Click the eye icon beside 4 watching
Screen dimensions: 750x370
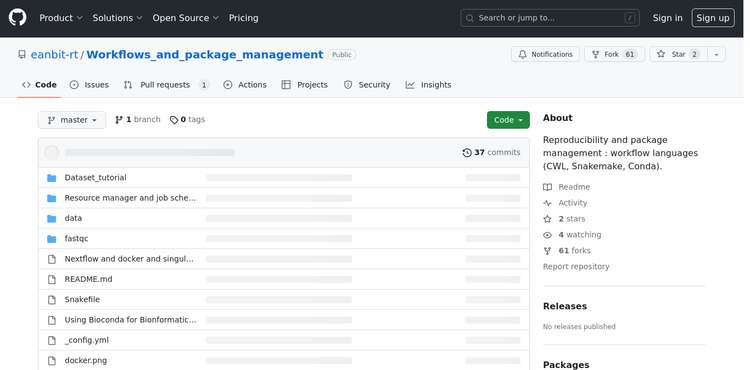tap(548, 235)
